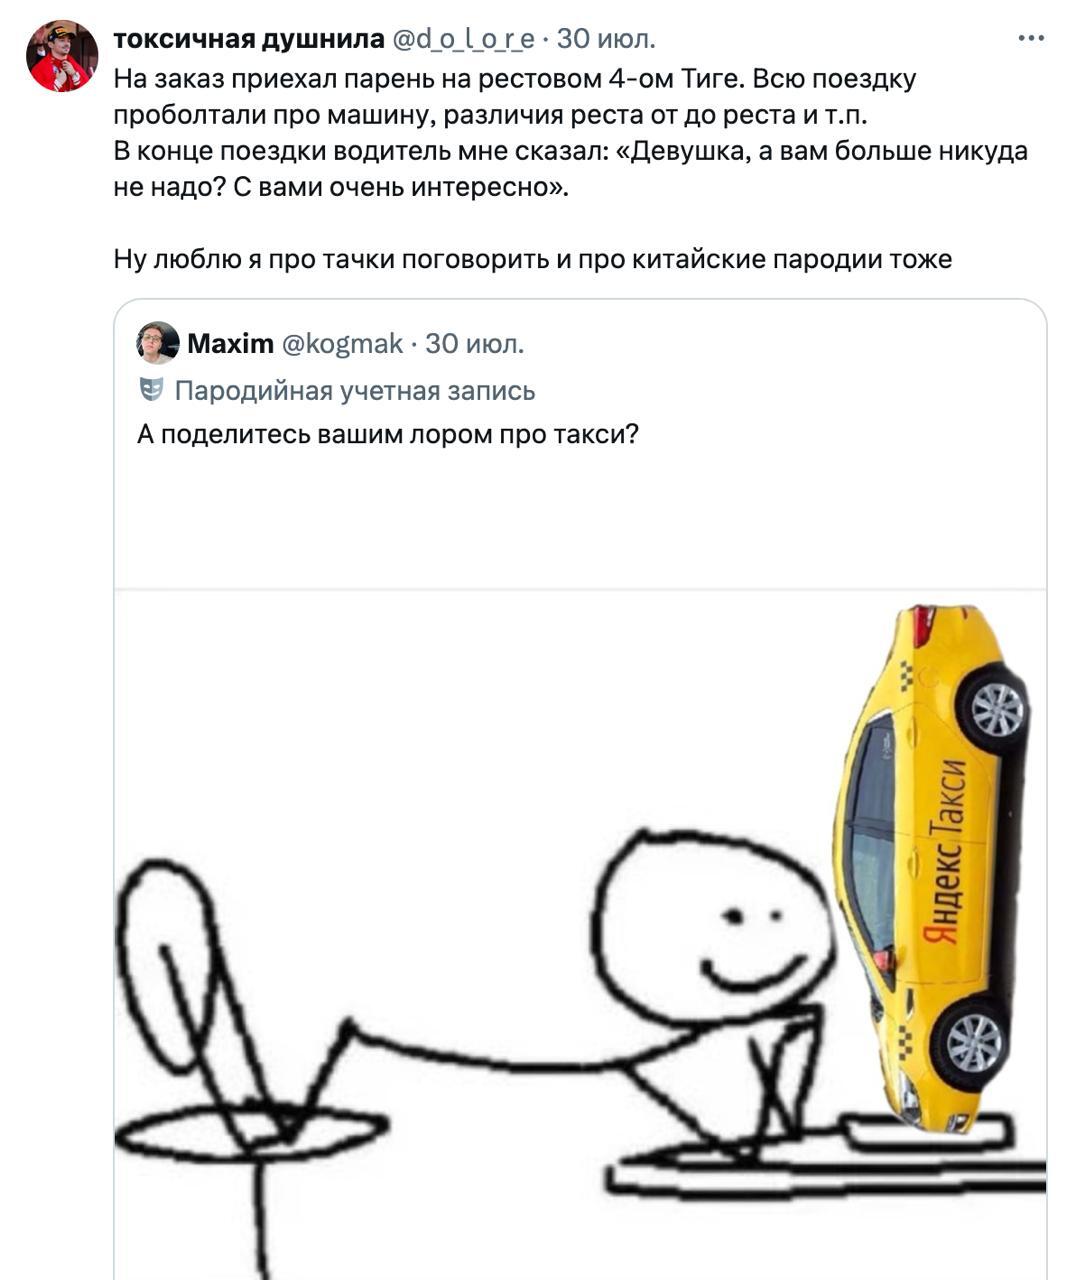The image size is (1067, 1280).
Task: Open @kogmak handle link
Action: [343, 344]
